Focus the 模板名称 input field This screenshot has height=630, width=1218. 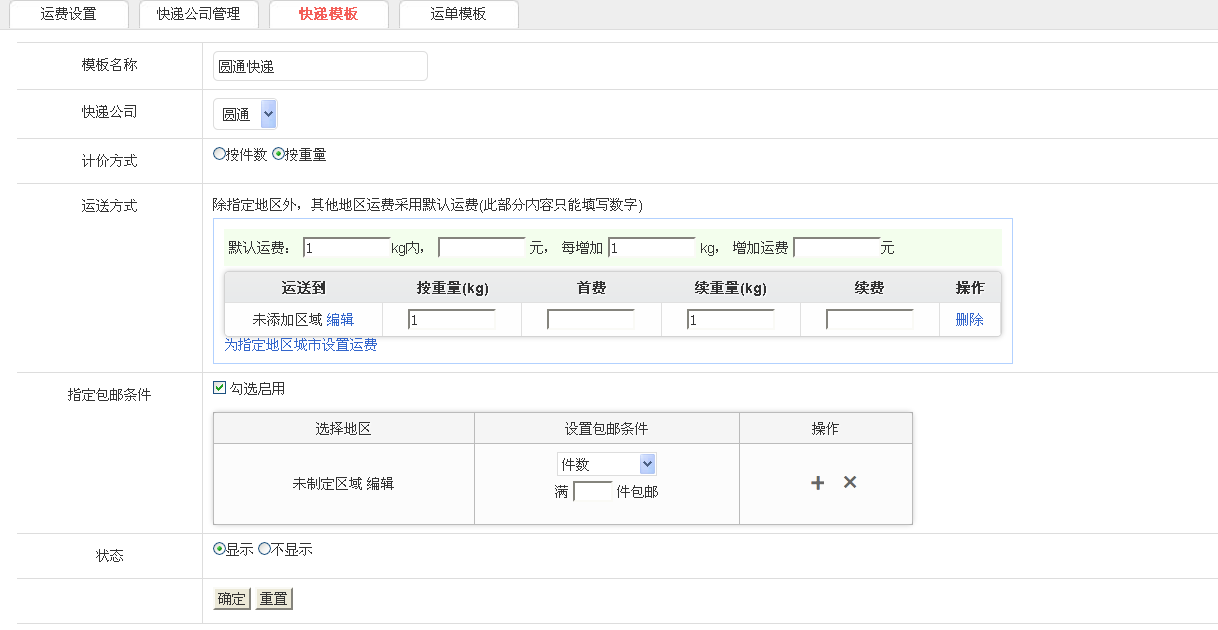click(321, 67)
